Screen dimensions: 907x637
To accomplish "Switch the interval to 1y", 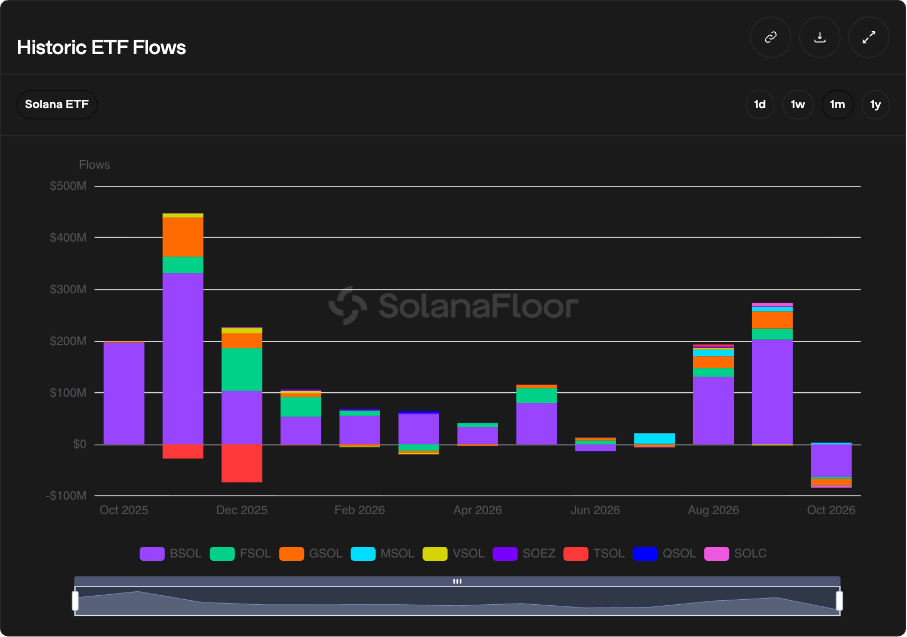I will pos(875,105).
